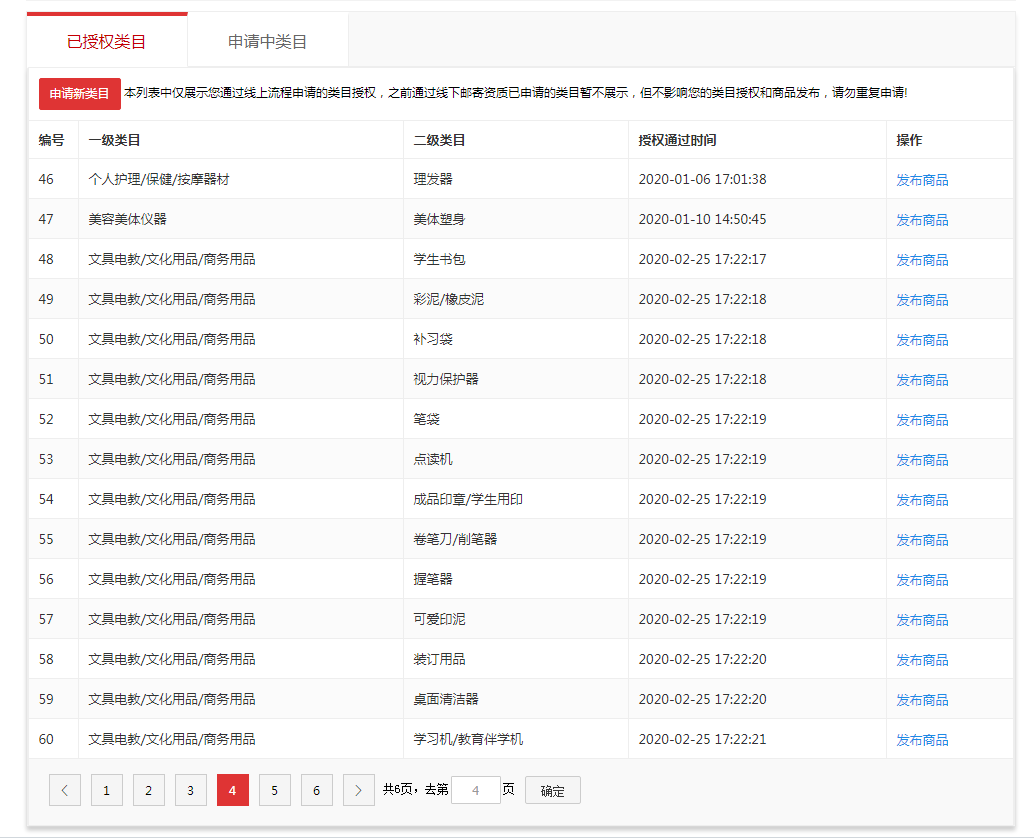Open 发布商品 for the 理发器 category

[921, 179]
